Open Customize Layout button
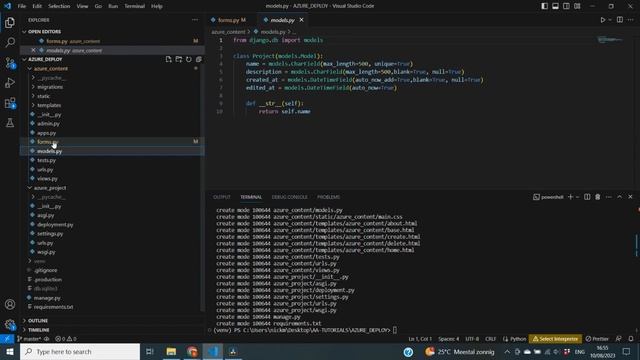The width and height of the screenshot is (640, 360). (577, 6)
